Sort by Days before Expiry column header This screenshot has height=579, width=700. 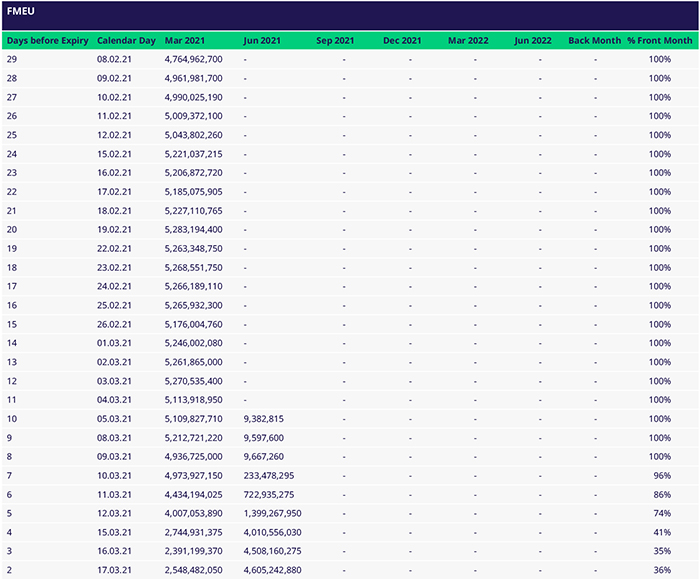click(48, 41)
